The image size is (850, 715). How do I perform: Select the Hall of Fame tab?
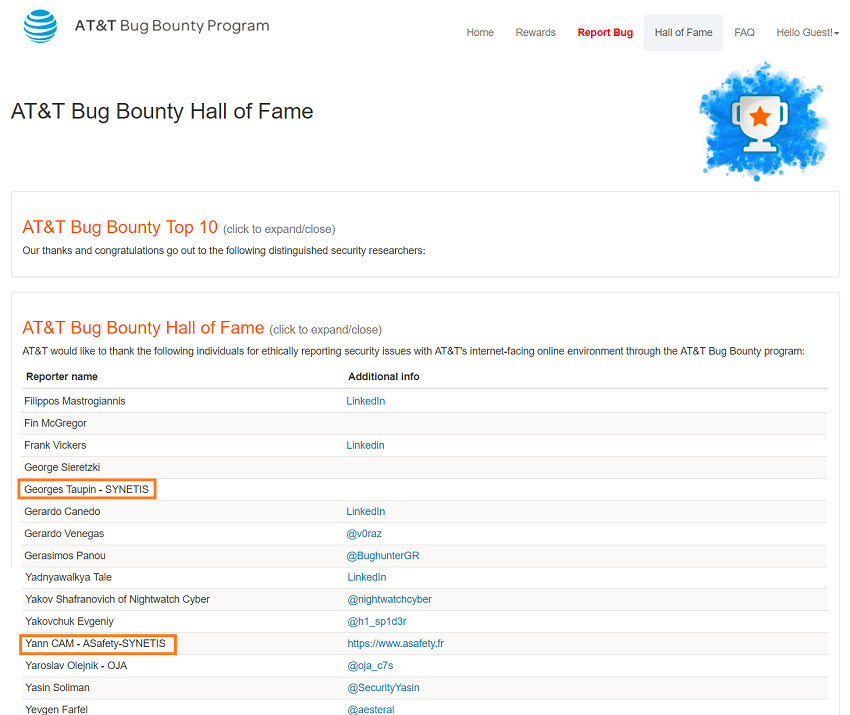[x=683, y=33]
